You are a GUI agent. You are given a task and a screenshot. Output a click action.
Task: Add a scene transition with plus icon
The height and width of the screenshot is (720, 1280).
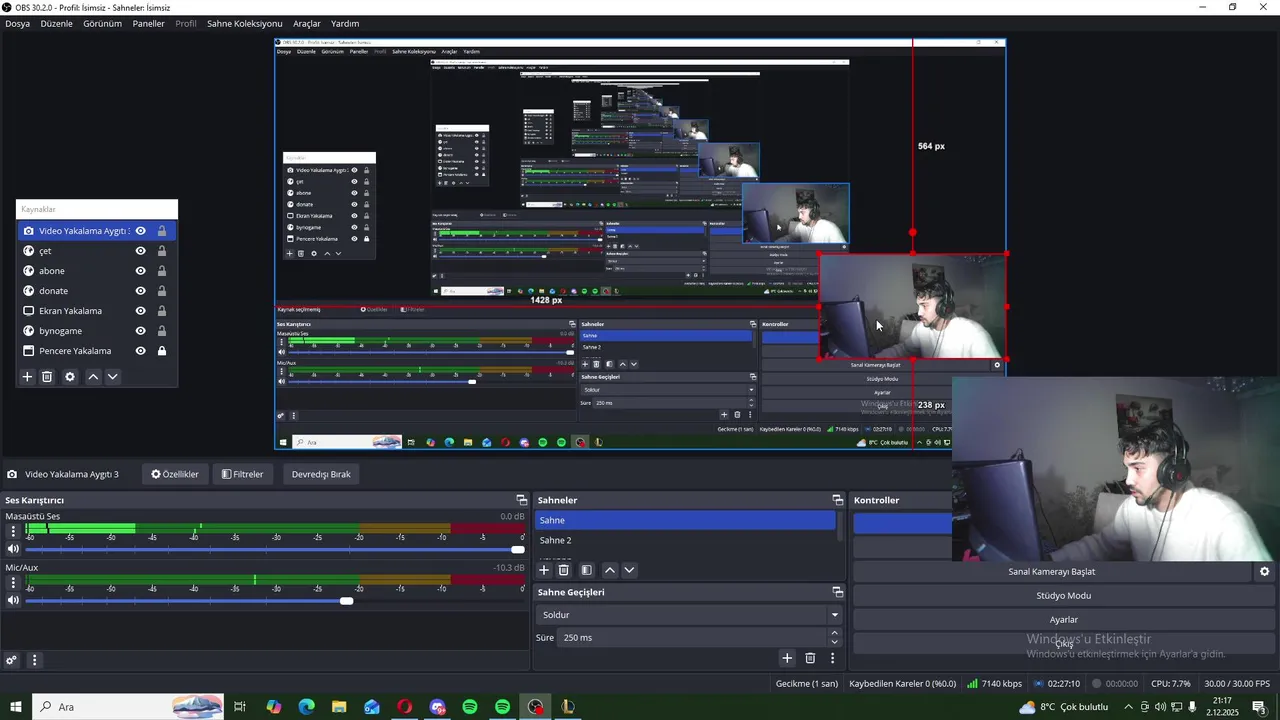pyautogui.click(x=787, y=658)
